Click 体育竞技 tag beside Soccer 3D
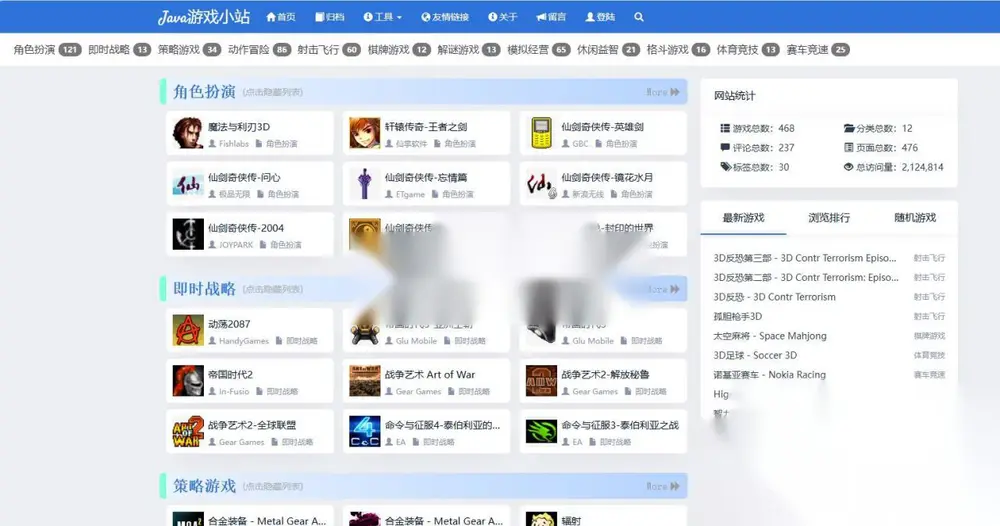Image resolution: width=1000 pixels, height=526 pixels. pyautogui.click(x=929, y=355)
